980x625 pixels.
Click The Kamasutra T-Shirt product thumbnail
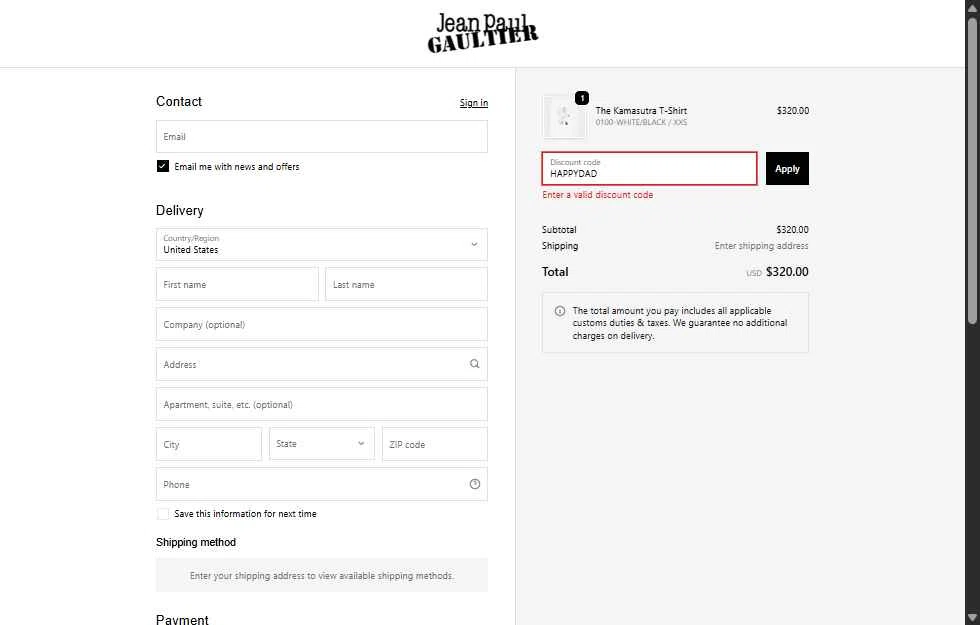click(564, 117)
